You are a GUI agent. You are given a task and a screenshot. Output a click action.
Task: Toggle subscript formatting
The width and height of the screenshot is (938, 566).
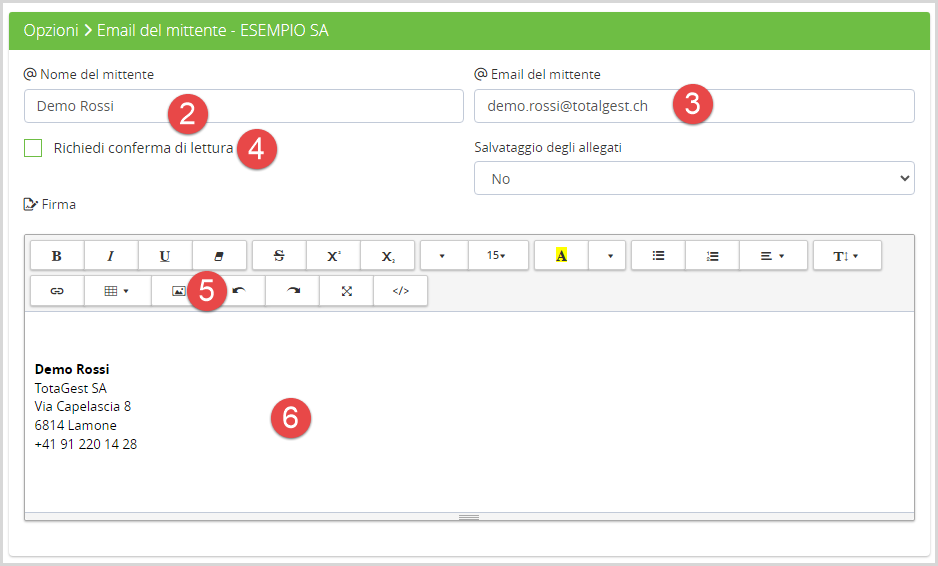tap(387, 255)
